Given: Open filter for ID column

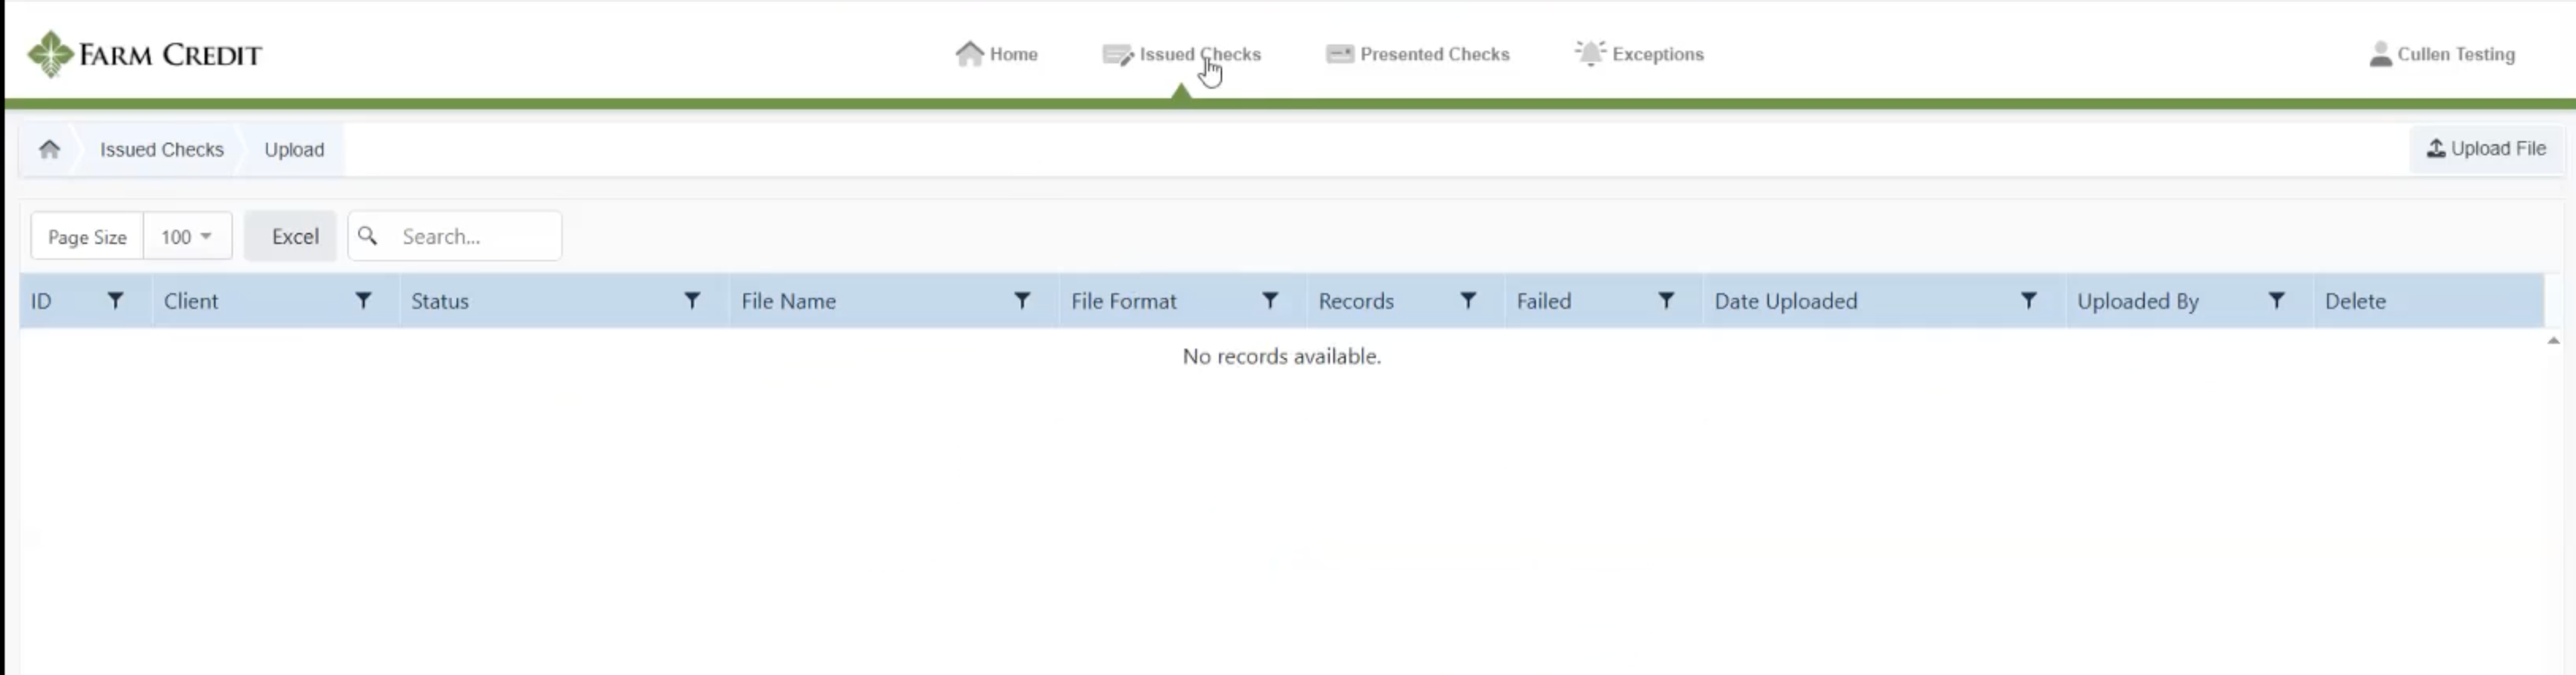Looking at the screenshot, I should coord(115,300).
